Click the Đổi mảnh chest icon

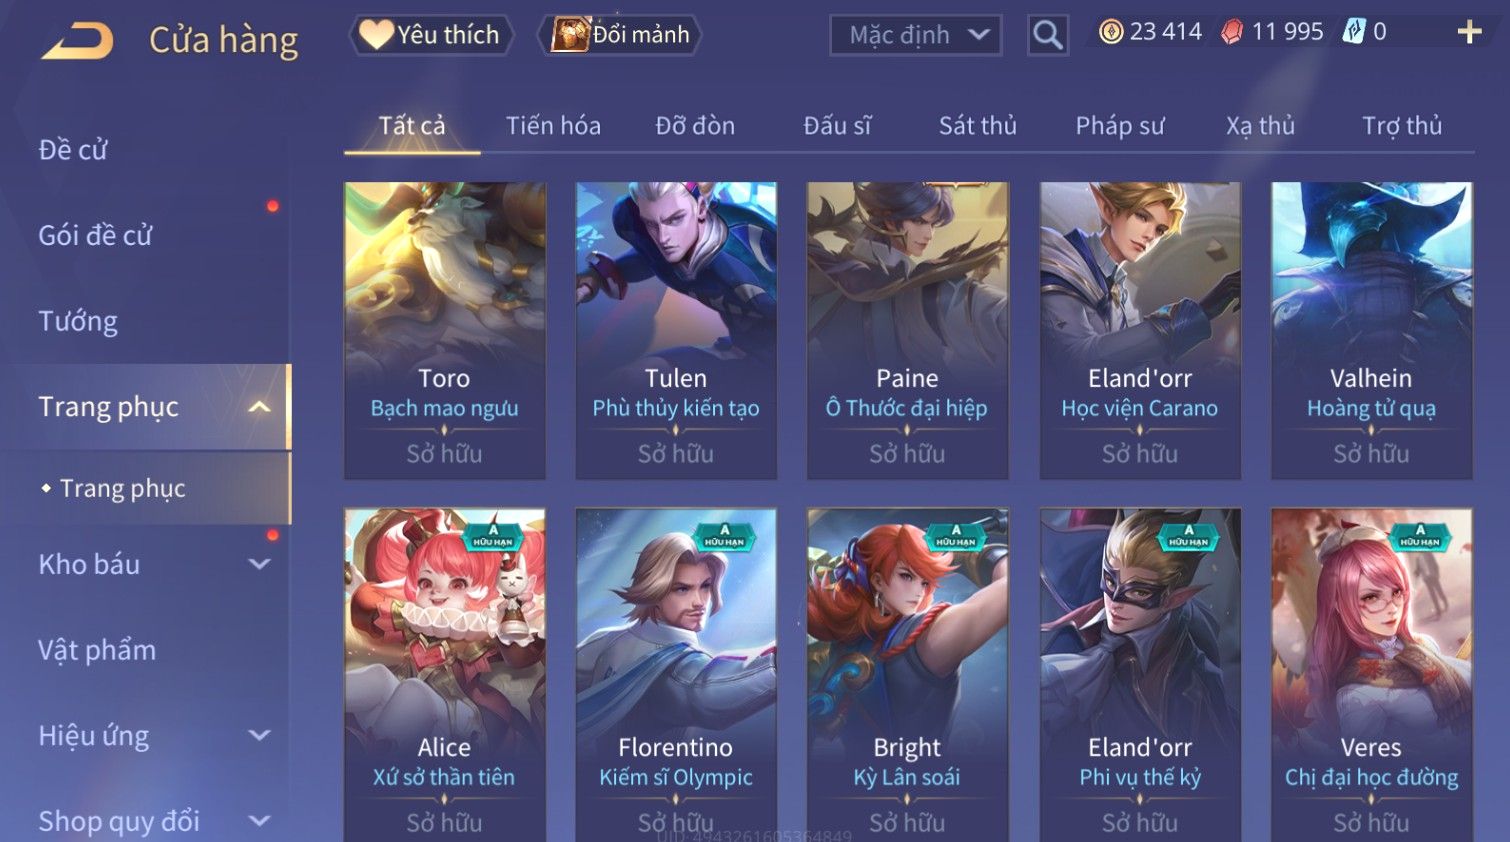[570, 35]
